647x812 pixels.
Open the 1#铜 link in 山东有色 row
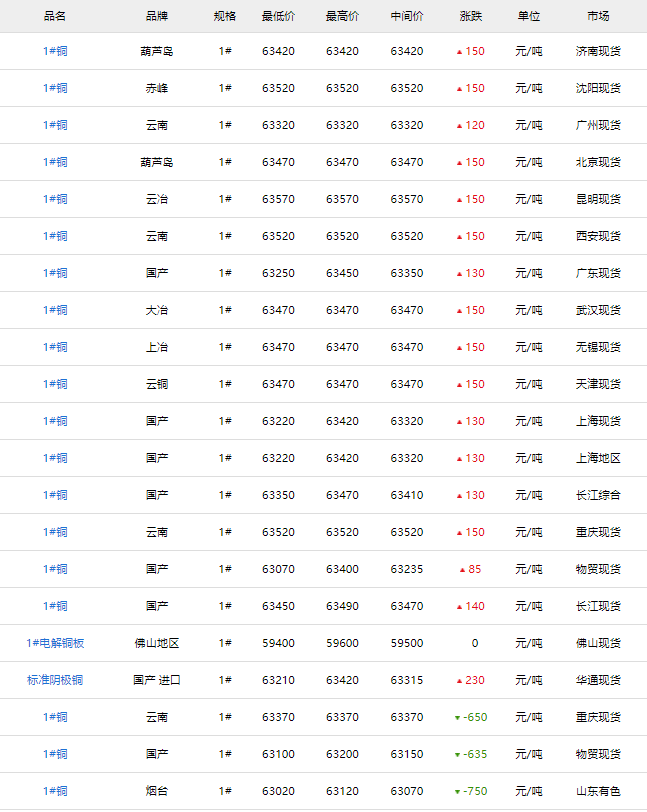[x=55, y=791]
